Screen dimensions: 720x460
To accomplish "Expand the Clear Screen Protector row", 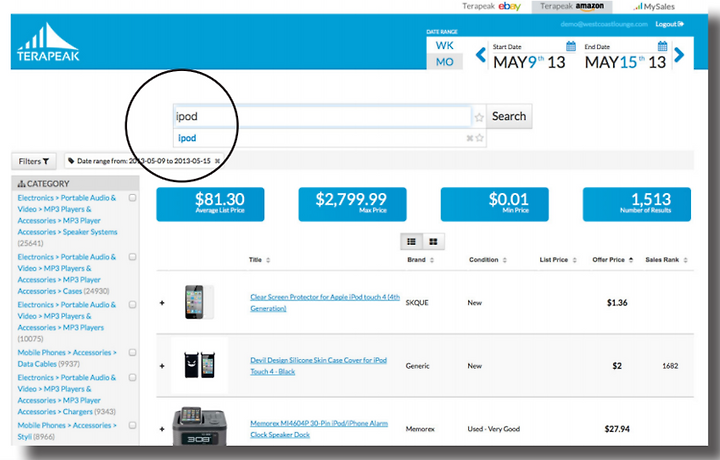I will tap(162, 303).
